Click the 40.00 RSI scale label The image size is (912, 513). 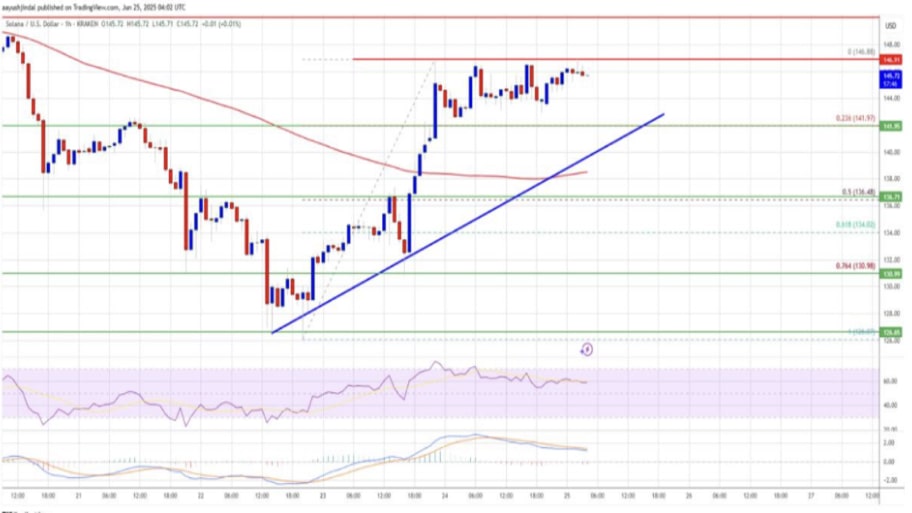tap(890, 405)
